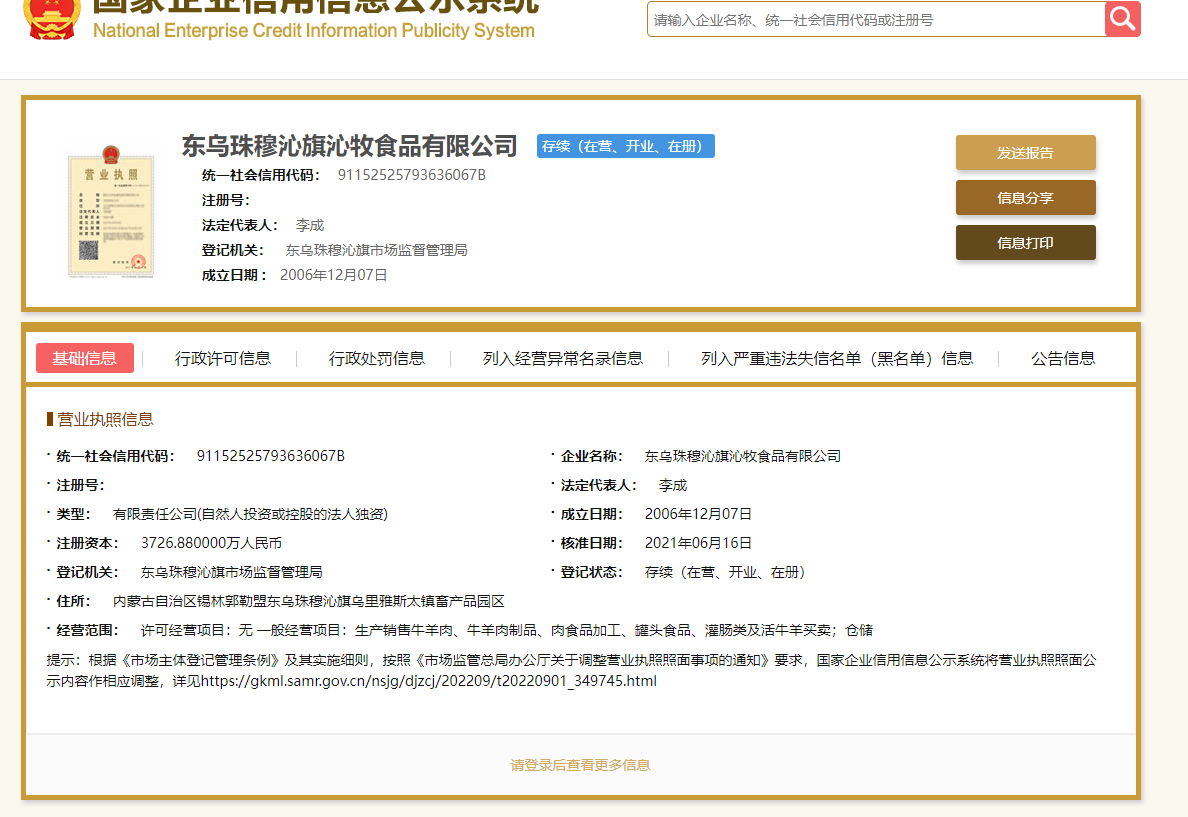Click registered capital value 3726.880000万人民币
This screenshot has height=817, width=1188.
tap(211, 543)
